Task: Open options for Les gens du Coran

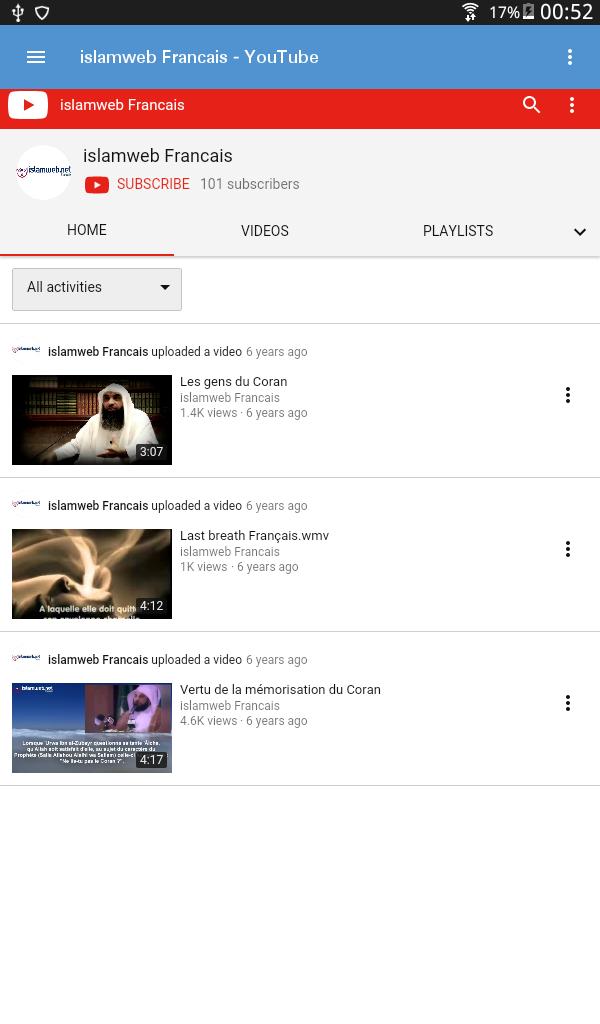Action: coord(567,395)
